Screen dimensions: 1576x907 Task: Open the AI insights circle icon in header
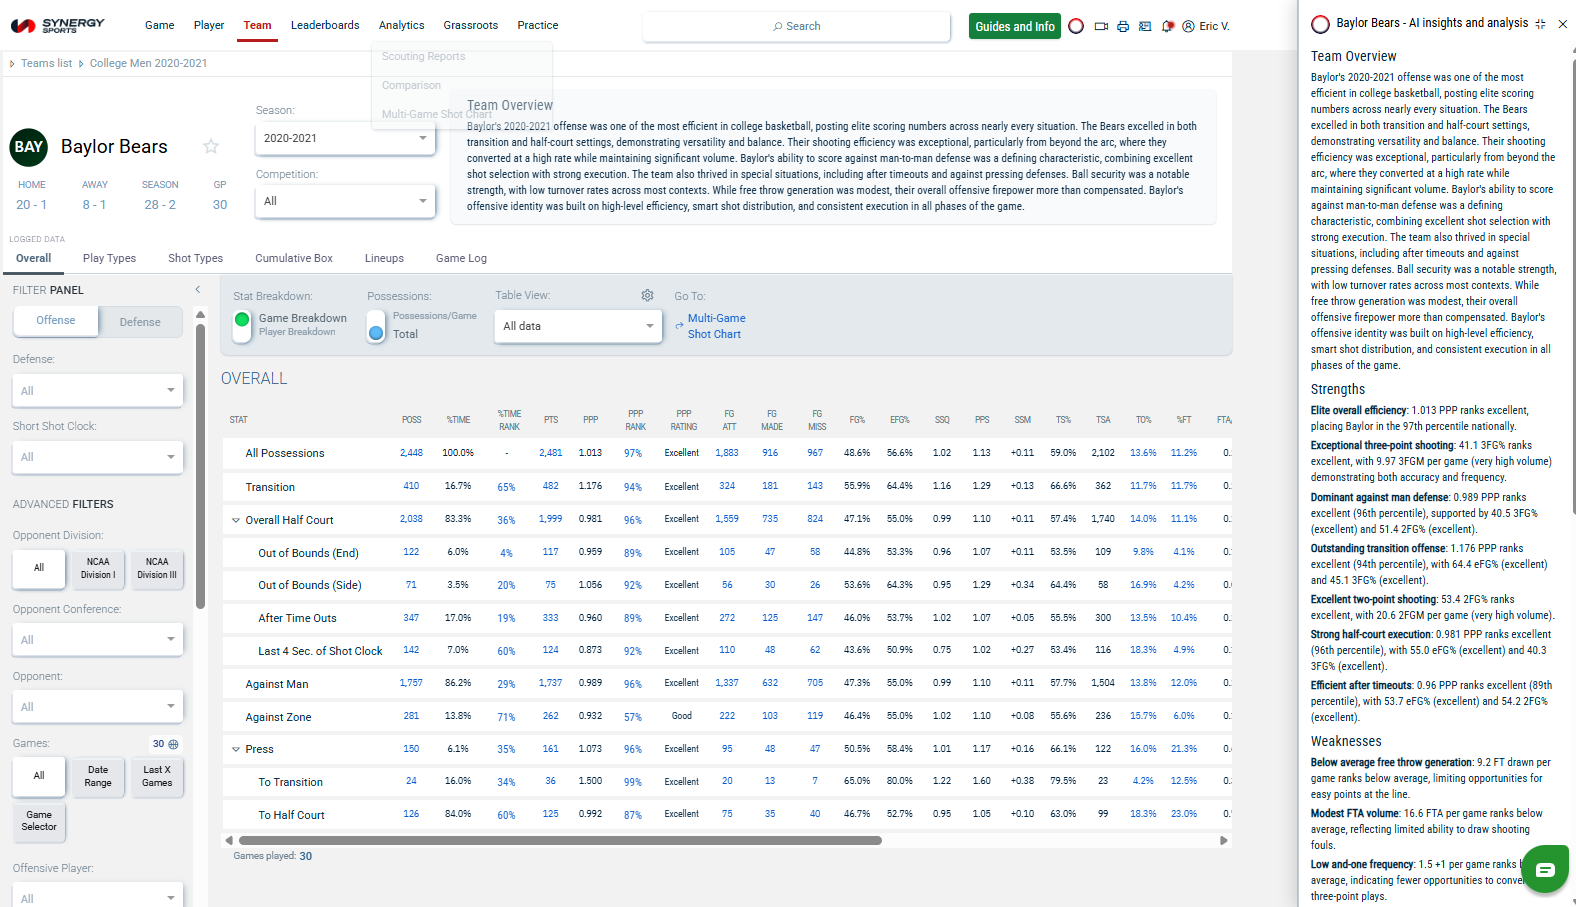click(1076, 26)
